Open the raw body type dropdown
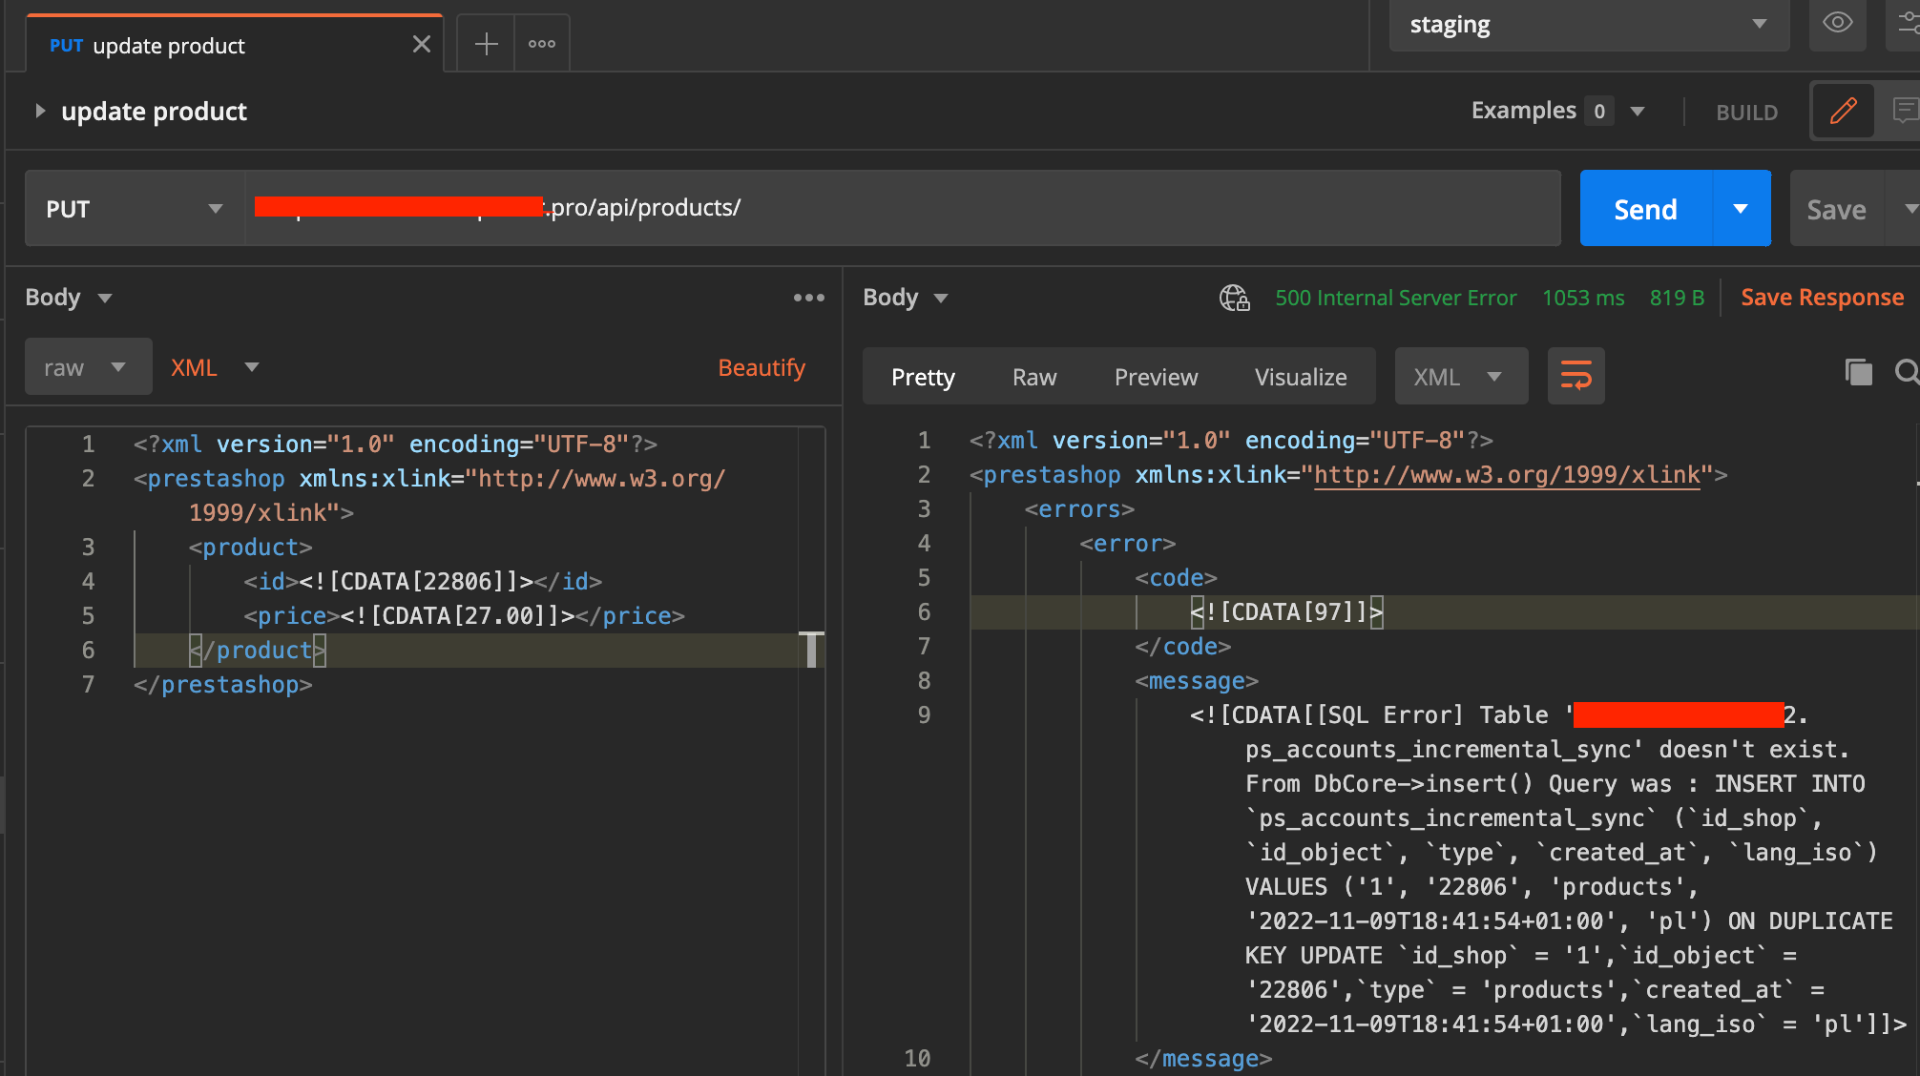This screenshot has width=1920, height=1076. click(x=87, y=368)
